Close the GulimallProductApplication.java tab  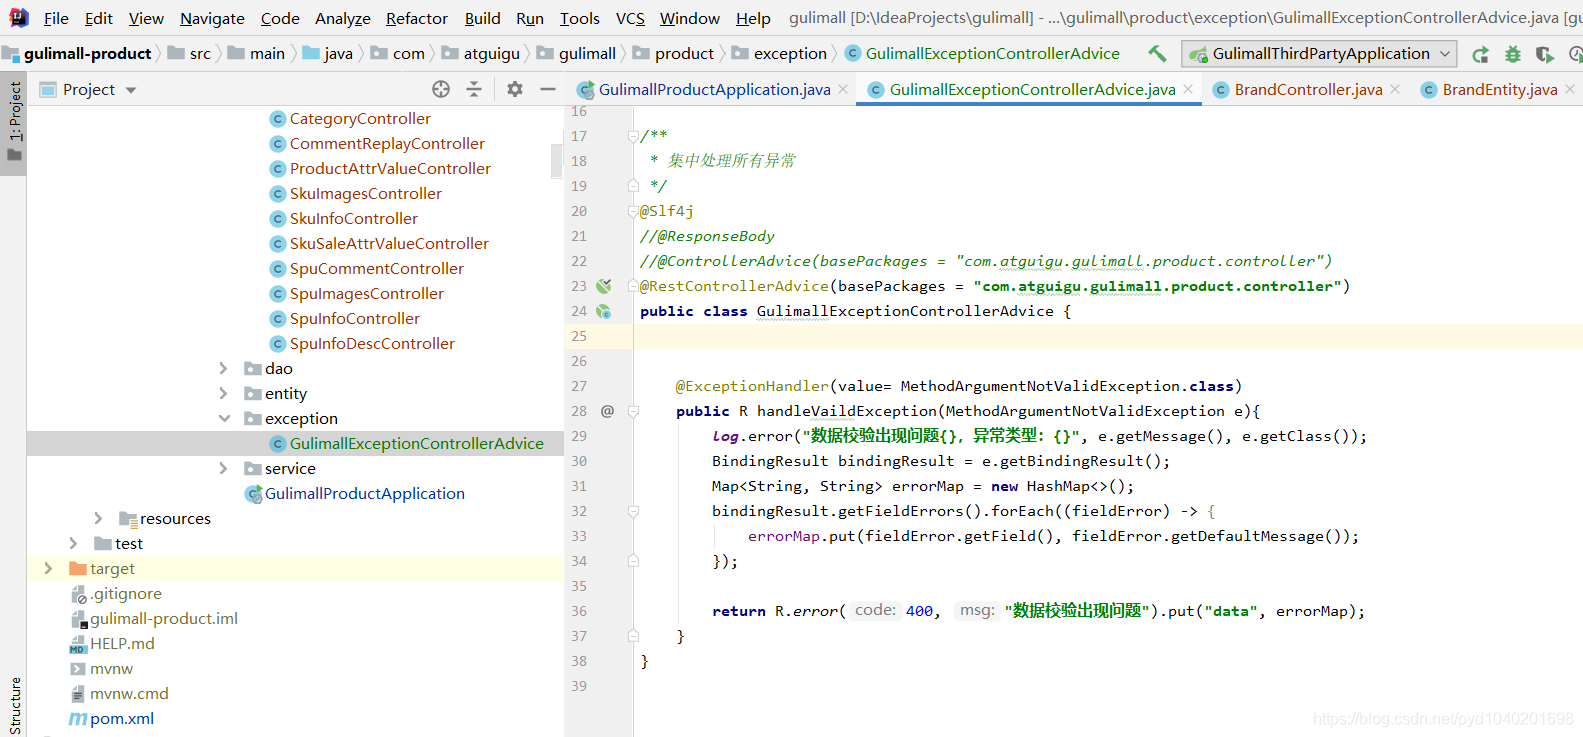click(843, 89)
